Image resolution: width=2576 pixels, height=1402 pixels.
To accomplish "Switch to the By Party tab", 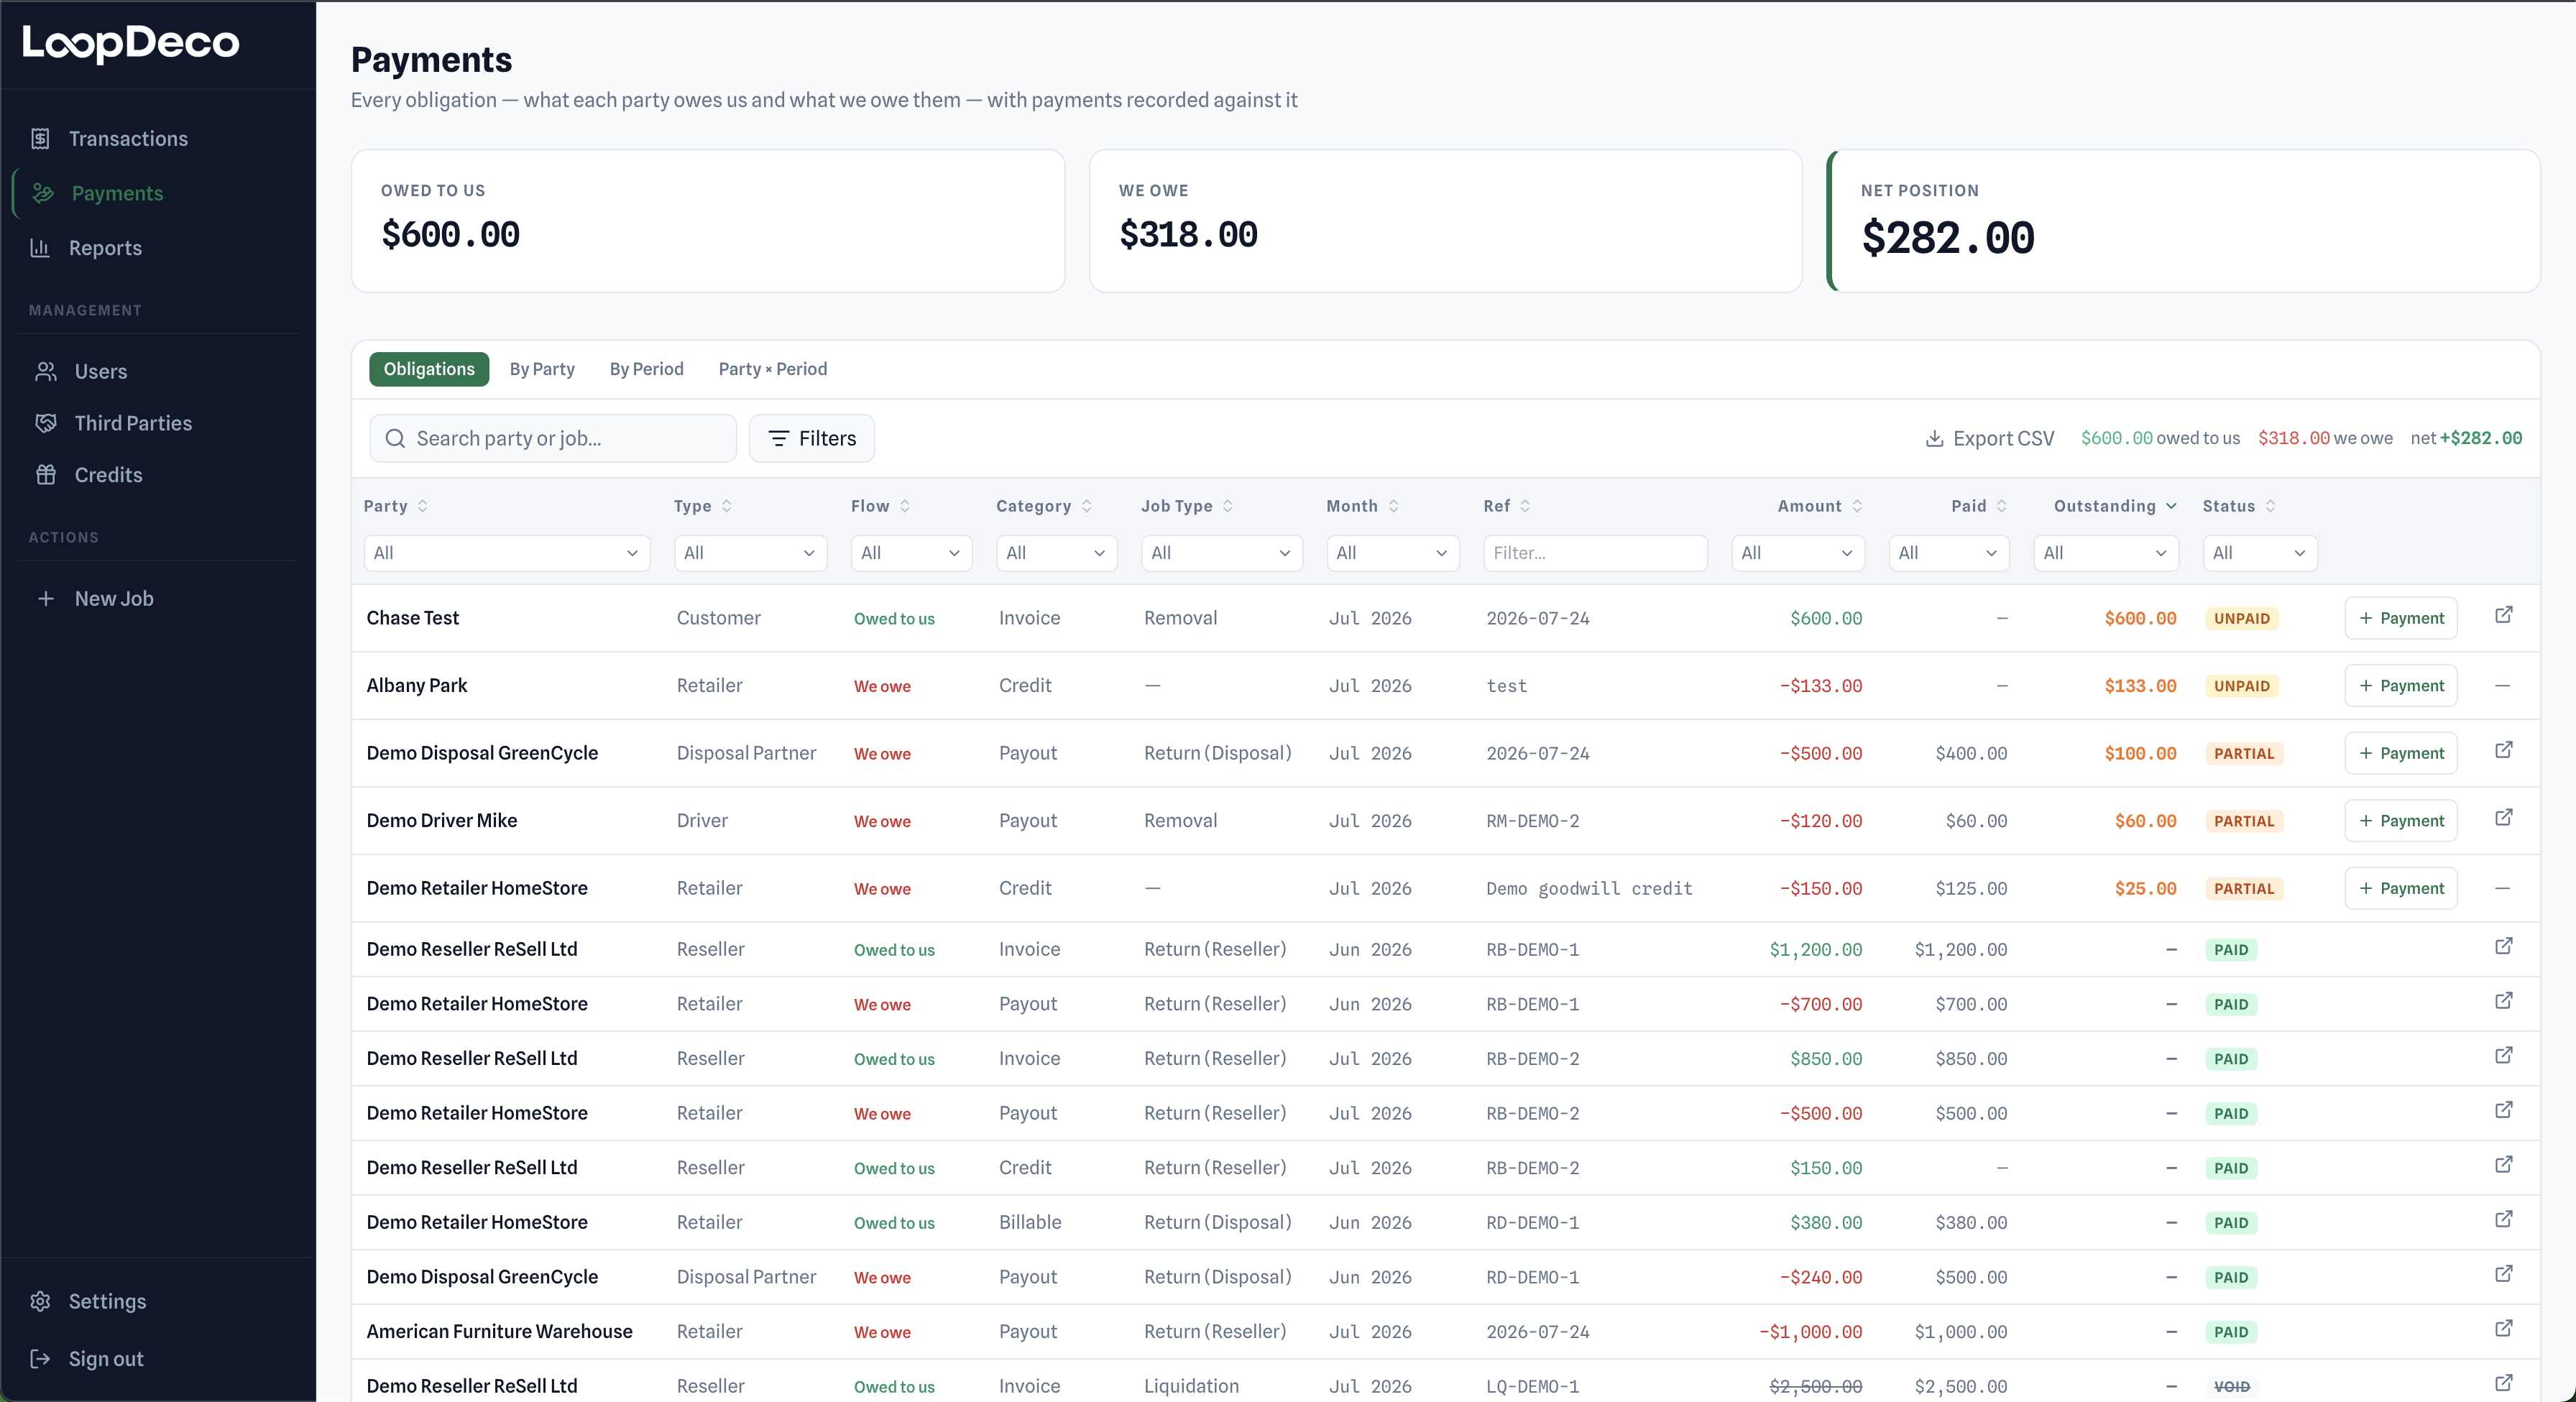I will click(x=542, y=369).
